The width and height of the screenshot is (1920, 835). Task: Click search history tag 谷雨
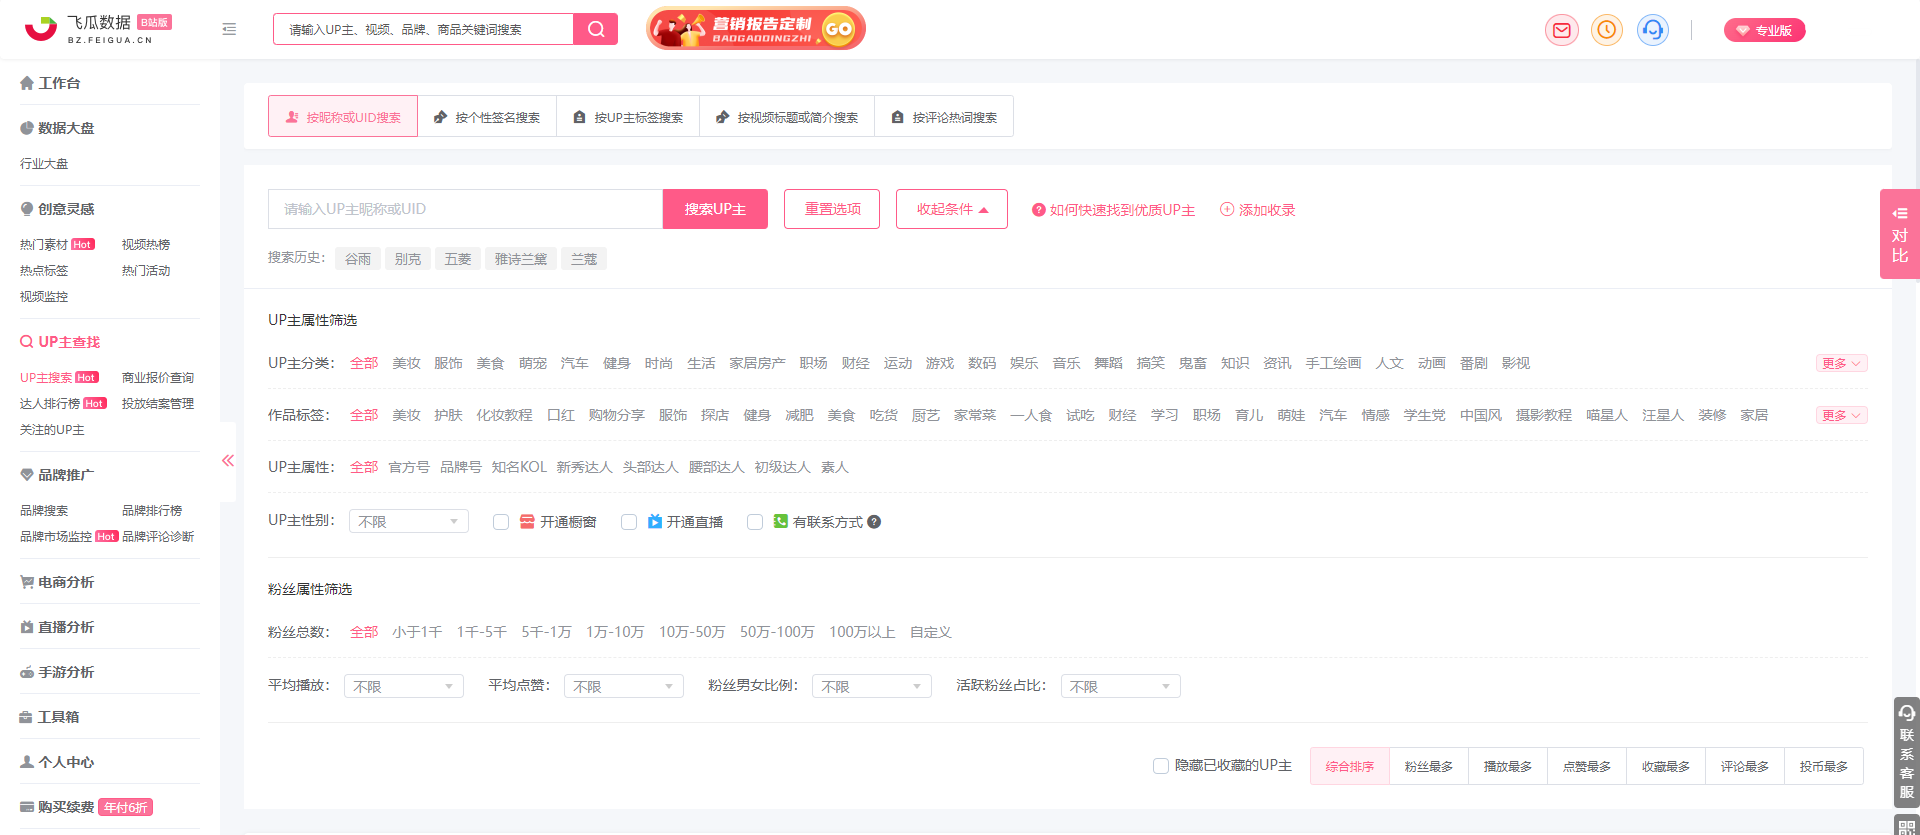(358, 259)
